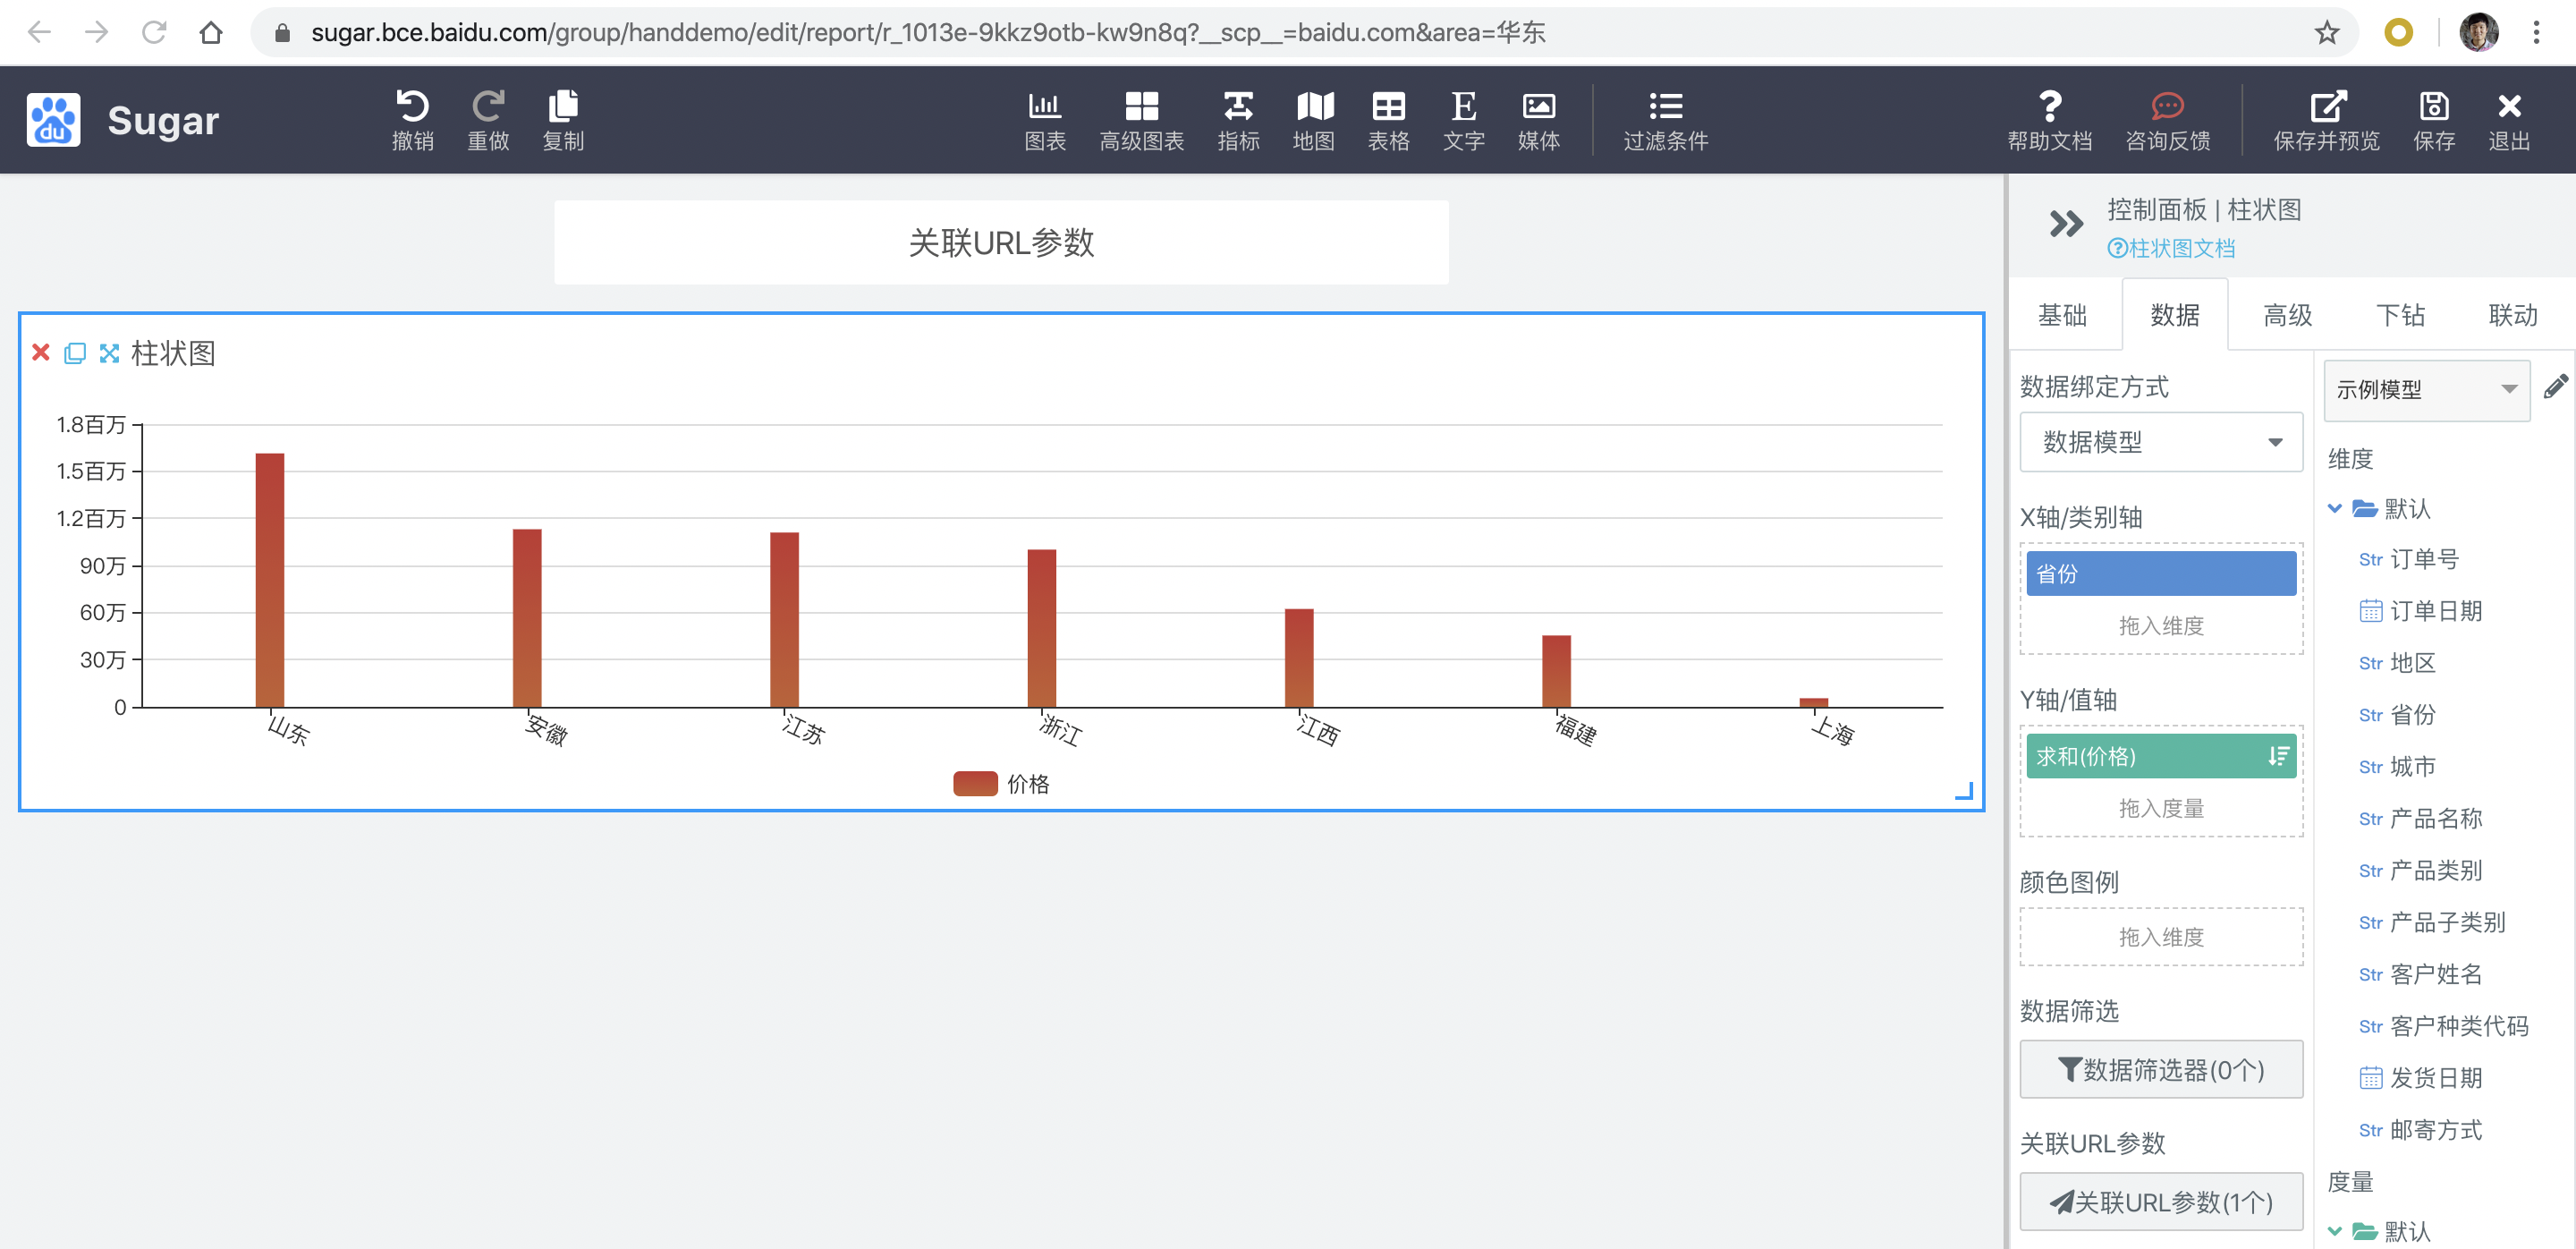Click the Copy (复制) toolbar icon
Image resolution: width=2576 pixels, height=1249 pixels.
pos(563,120)
